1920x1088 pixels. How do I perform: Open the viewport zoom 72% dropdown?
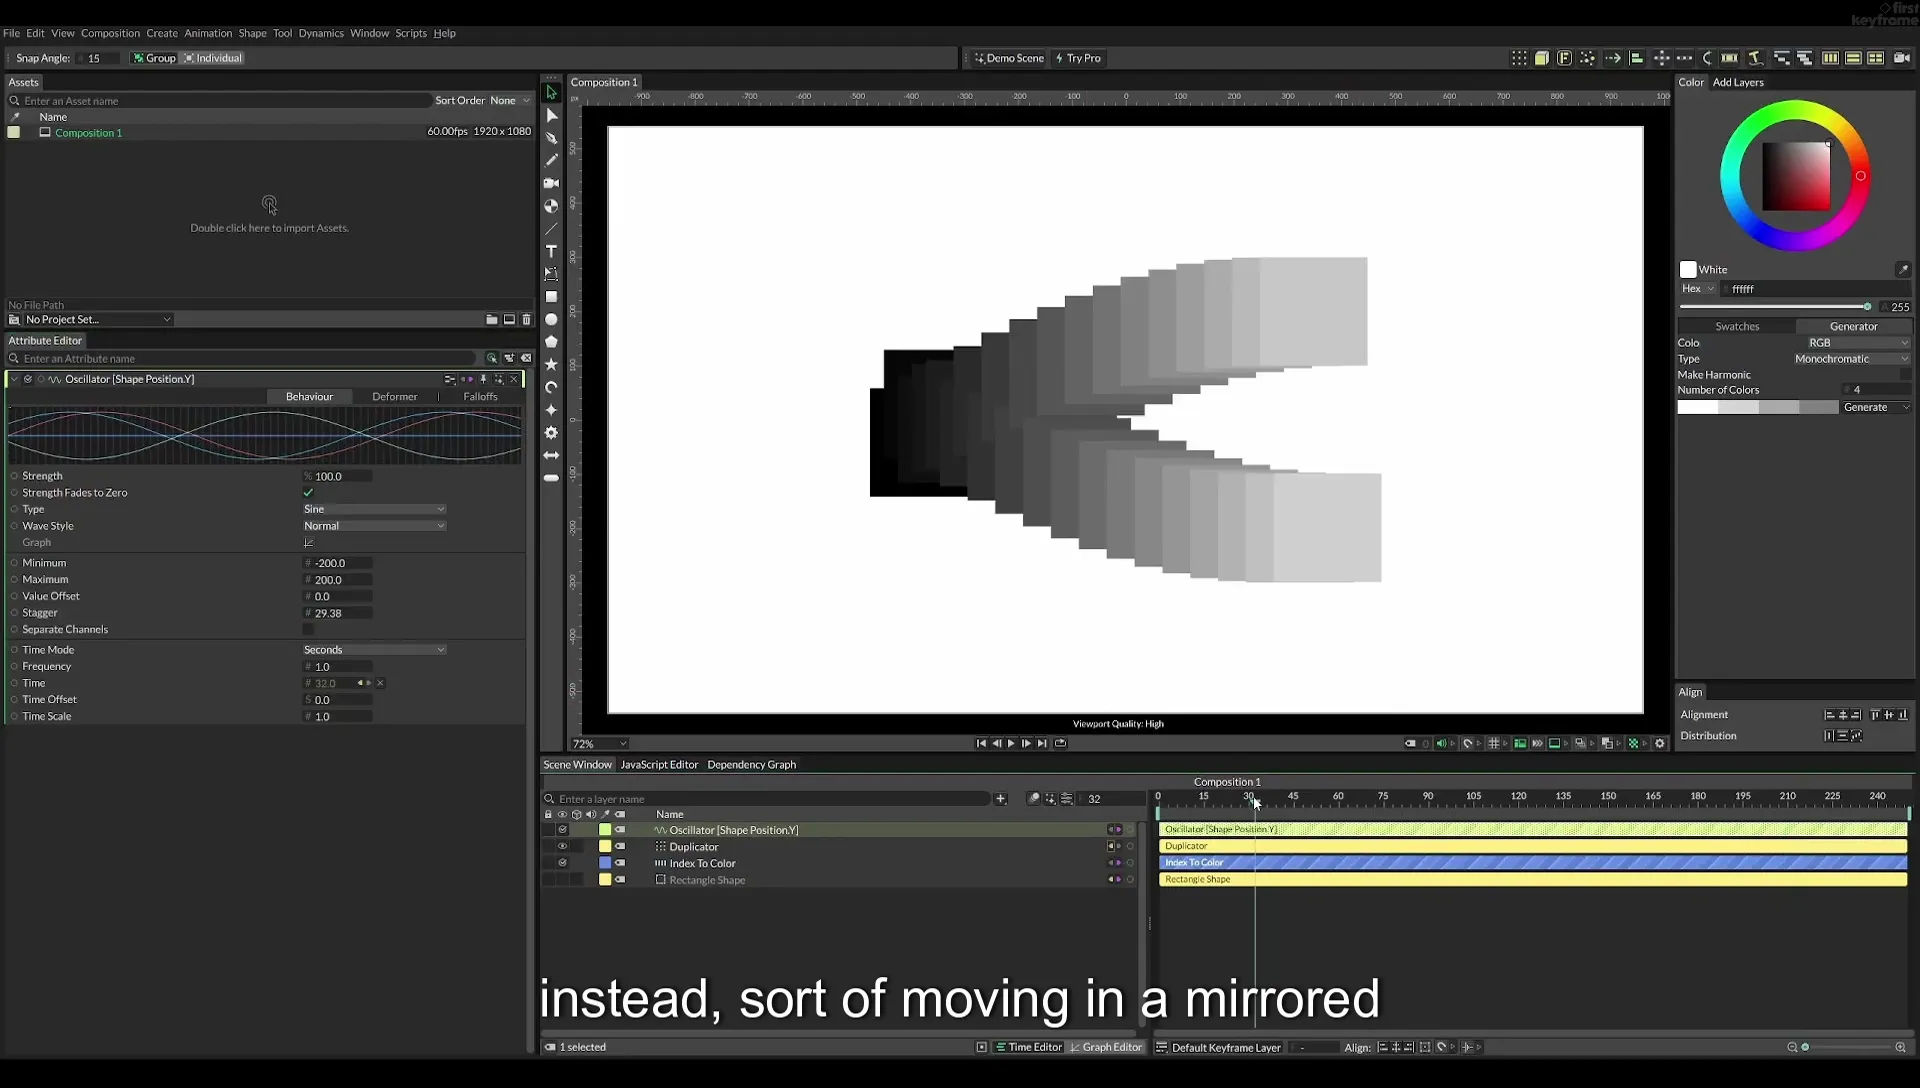pyautogui.click(x=599, y=744)
